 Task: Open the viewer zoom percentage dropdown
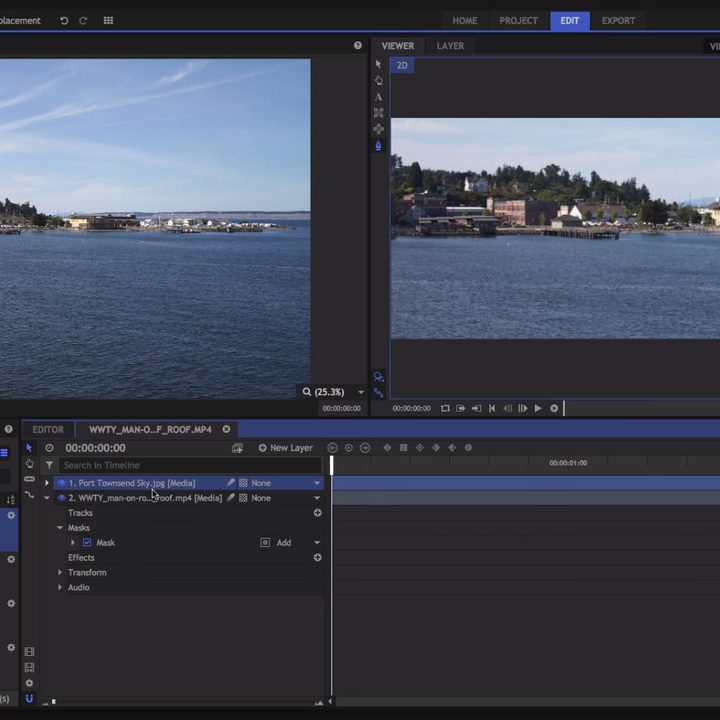[361, 392]
